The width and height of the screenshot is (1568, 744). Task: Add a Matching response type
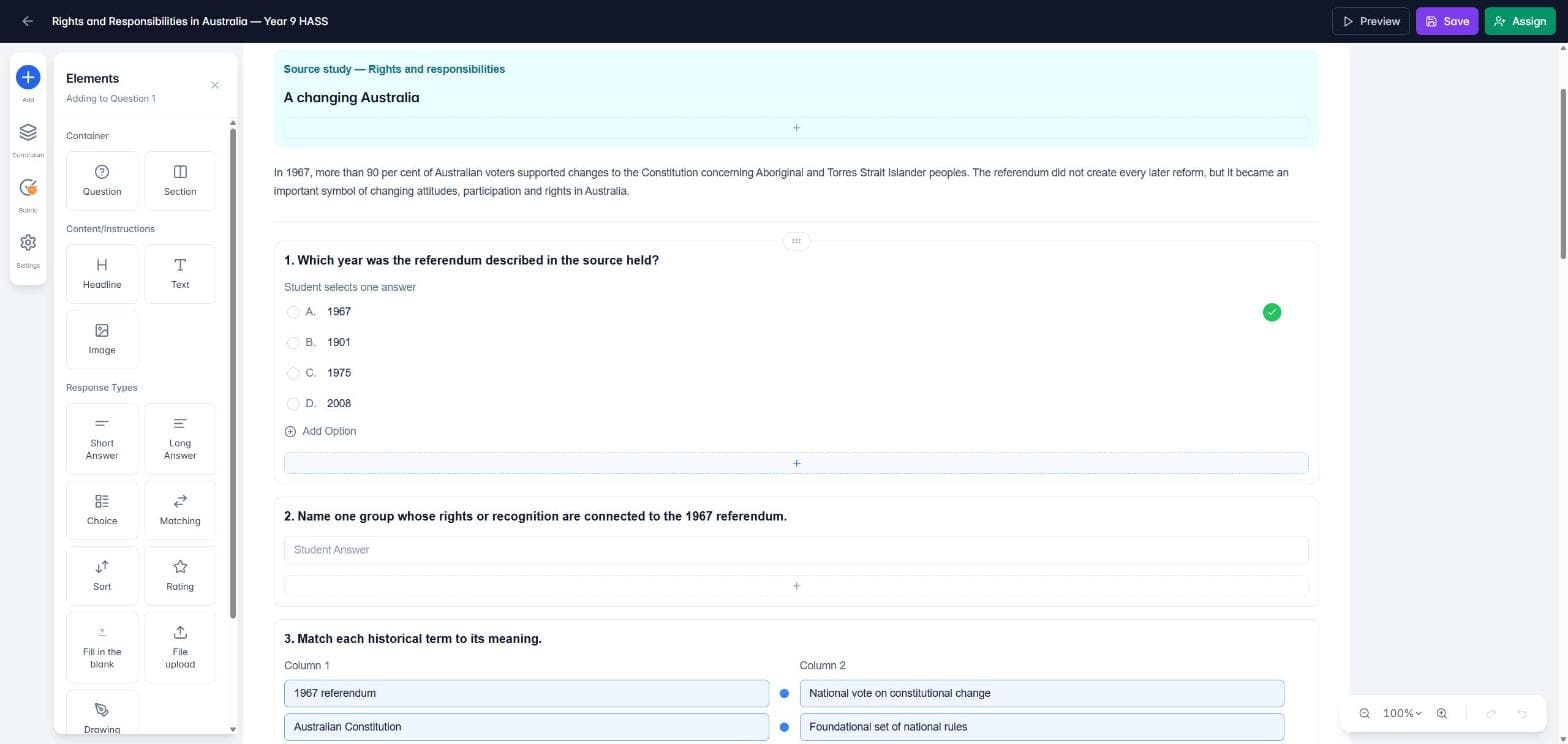coord(180,510)
